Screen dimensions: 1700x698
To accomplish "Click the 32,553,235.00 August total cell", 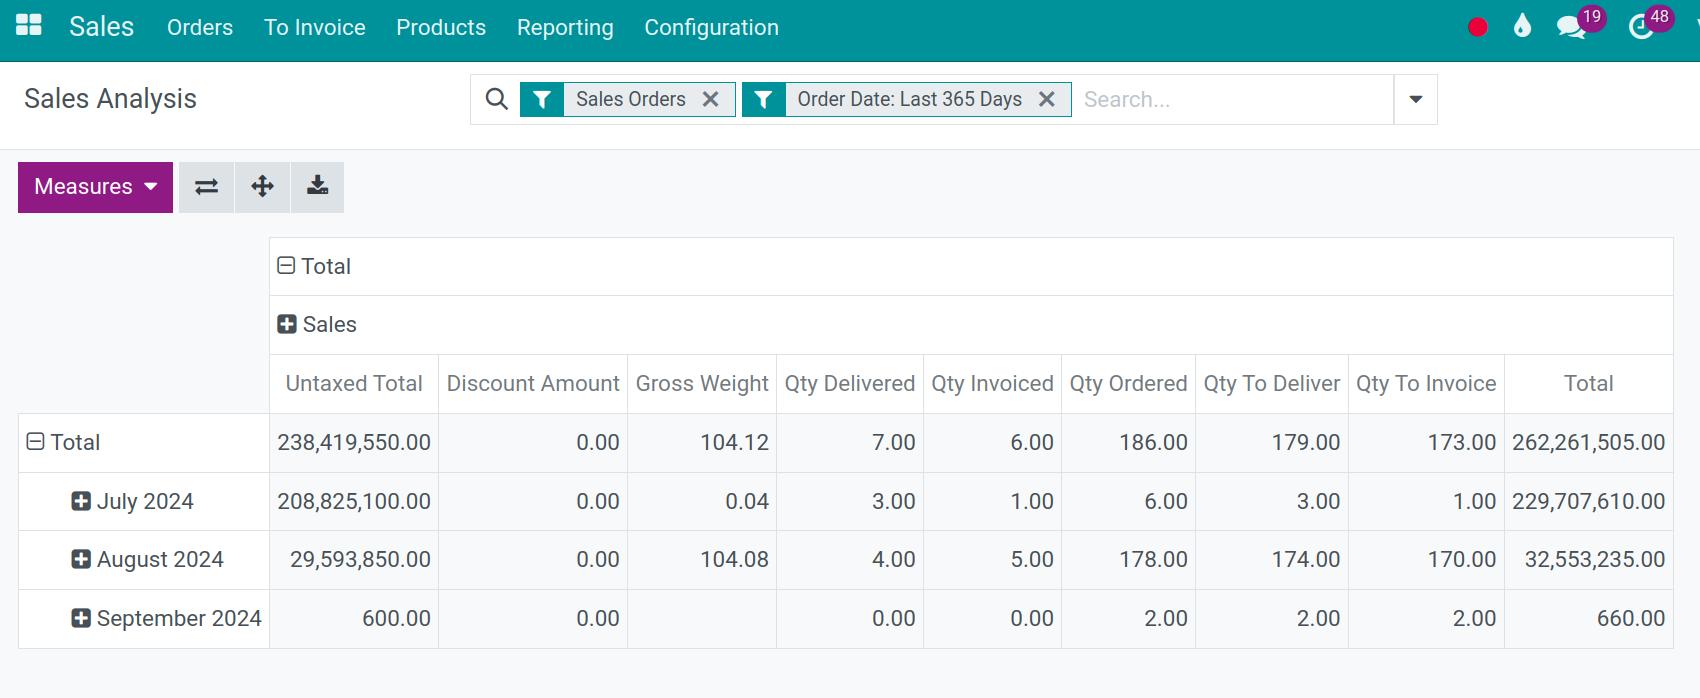I will 1589,559.
